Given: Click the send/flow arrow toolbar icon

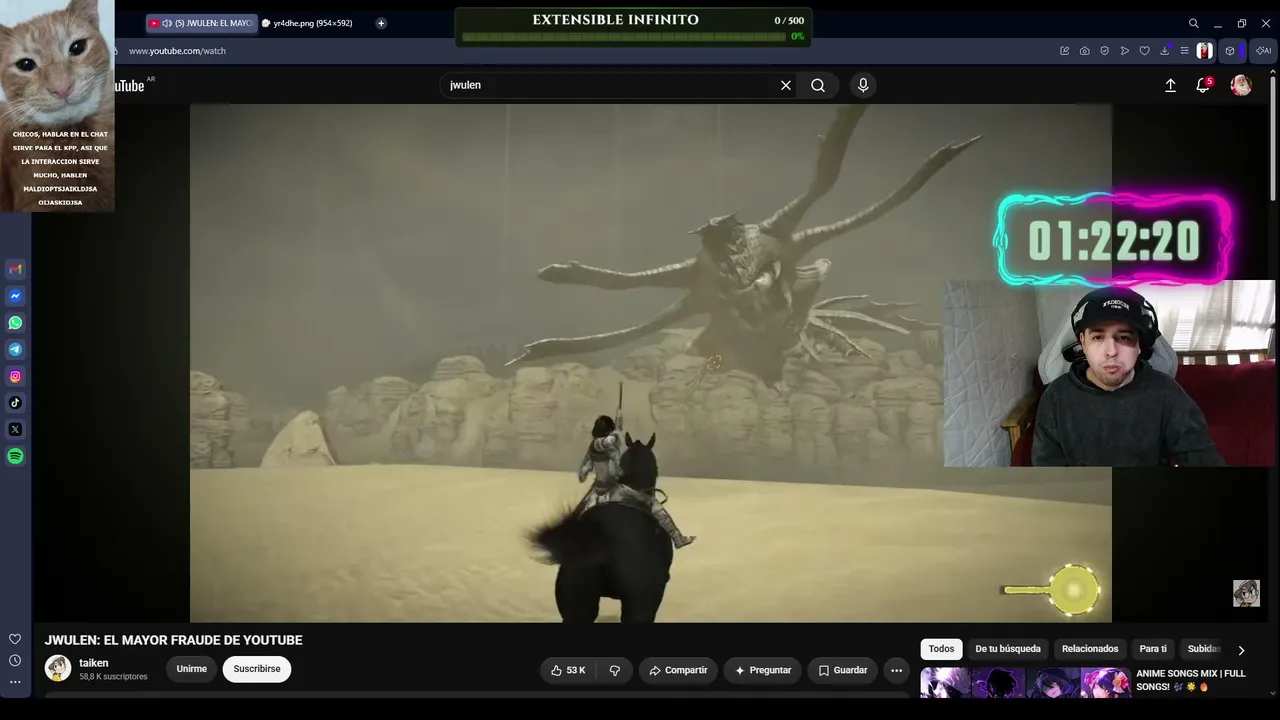Looking at the screenshot, I should (1124, 51).
